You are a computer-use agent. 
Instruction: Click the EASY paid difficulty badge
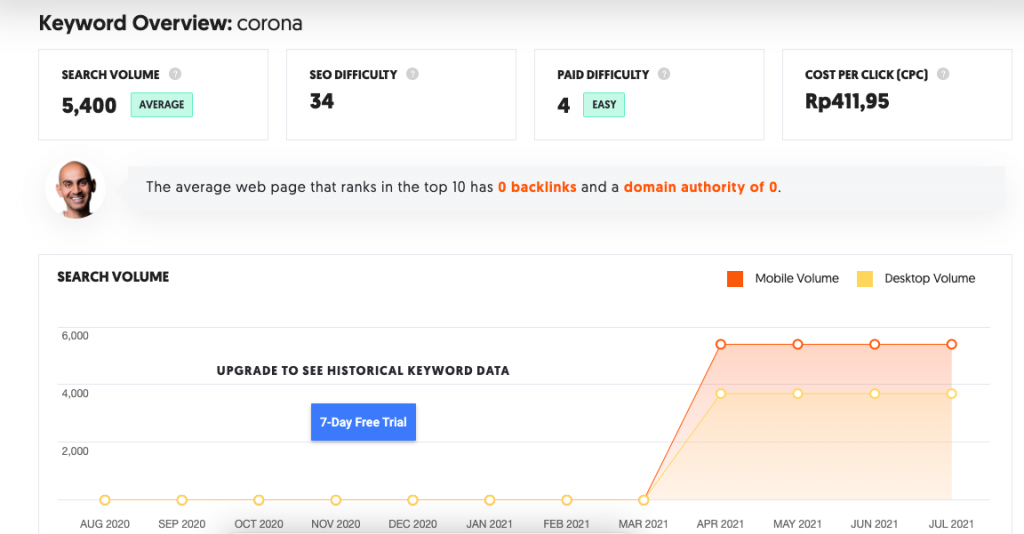(x=603, y=105)
